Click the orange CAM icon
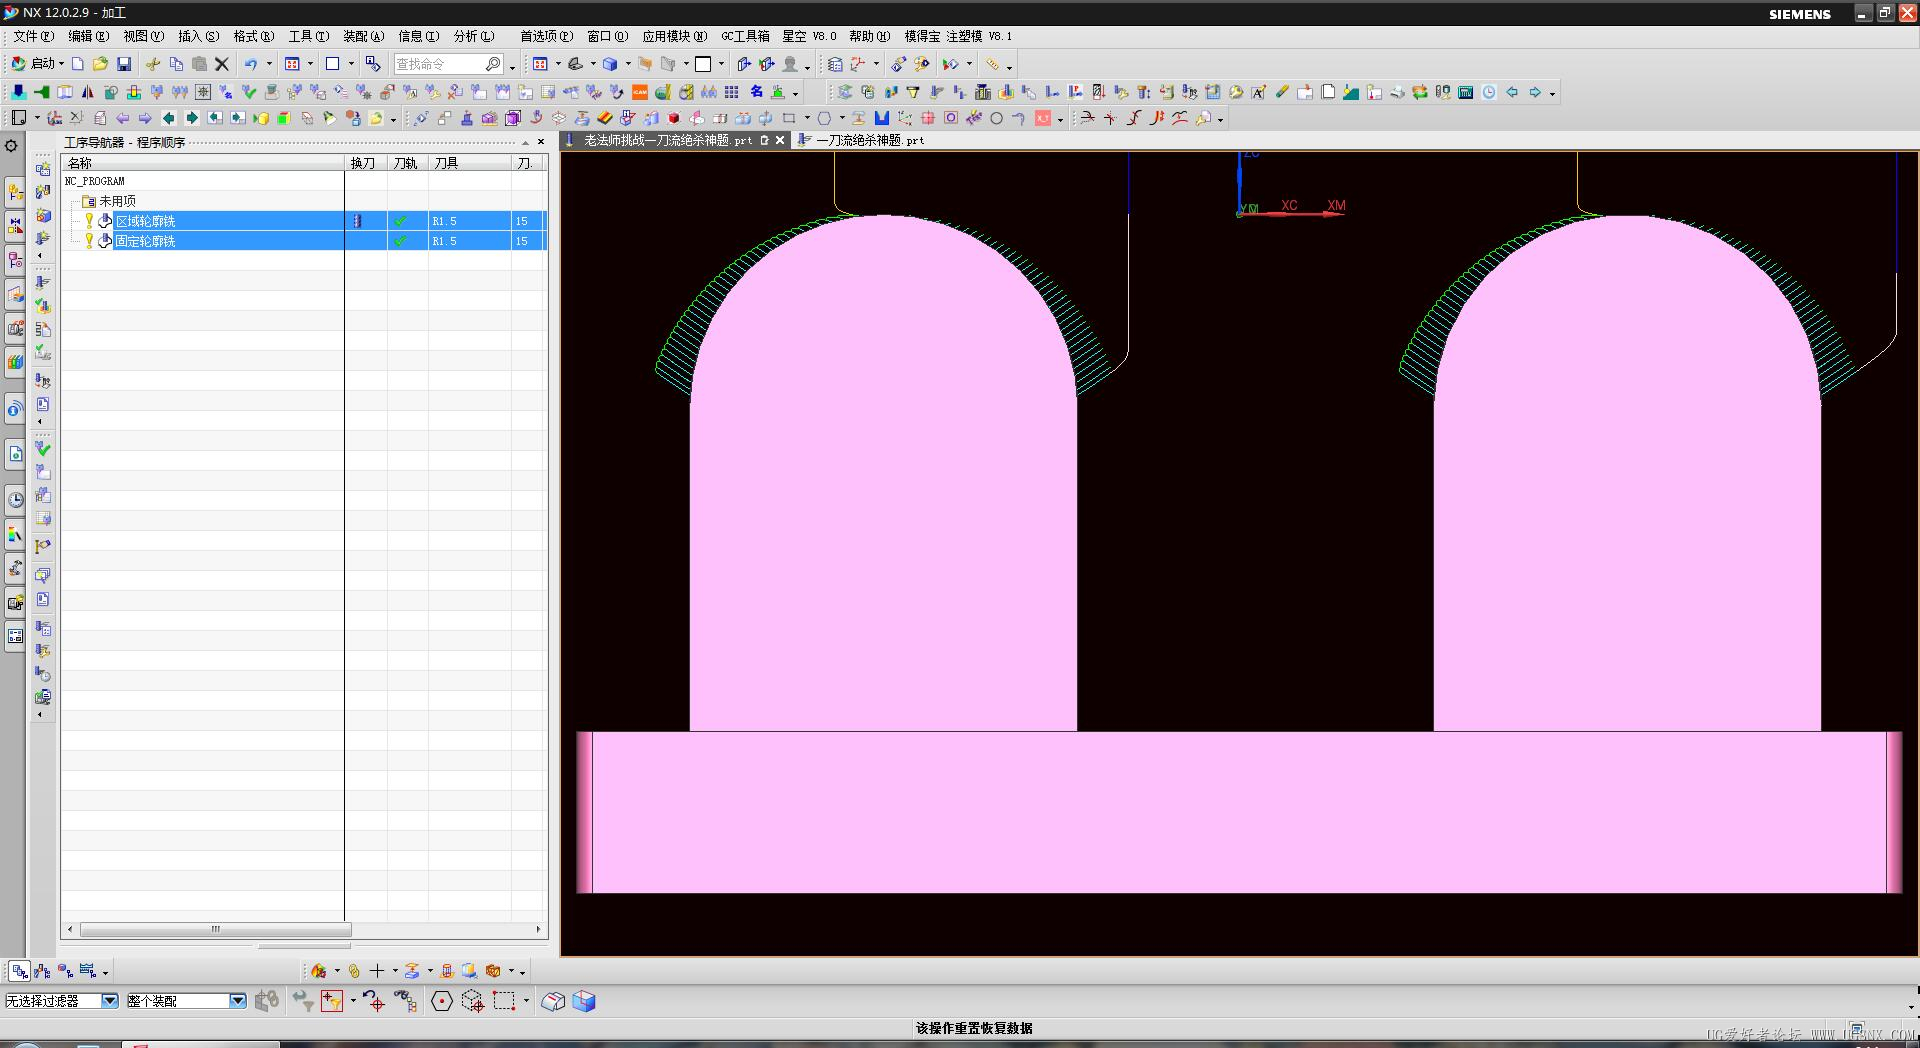This screenshot has width=1920, height=1048. tap(640, 92)
